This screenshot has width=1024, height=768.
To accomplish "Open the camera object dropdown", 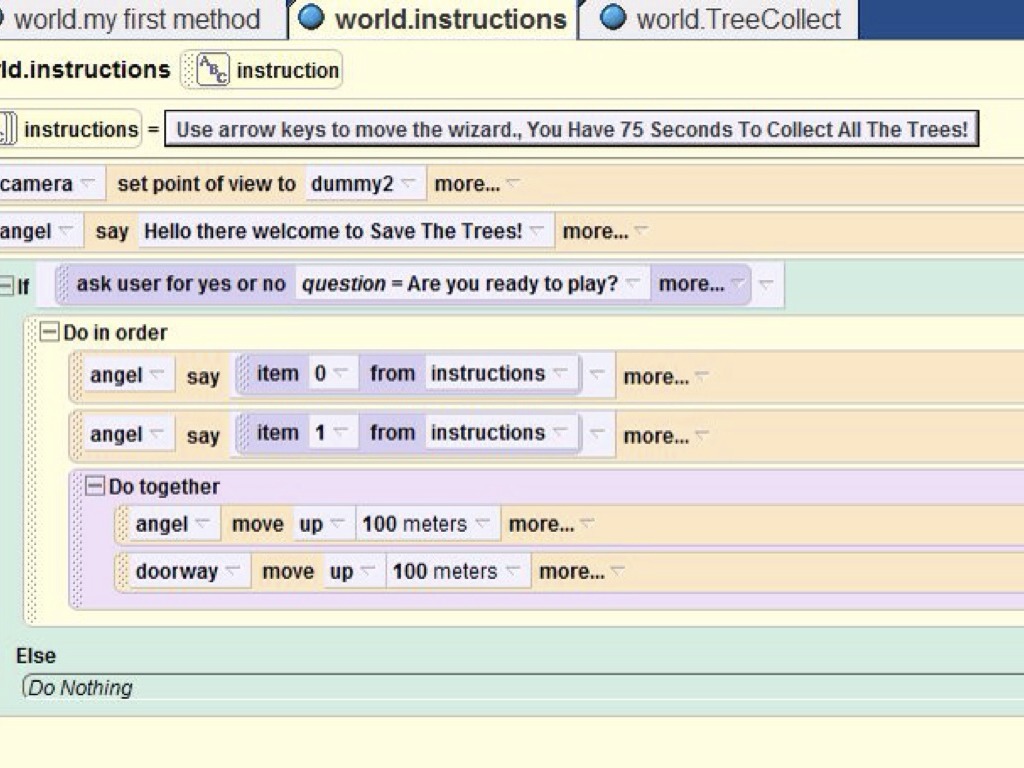I will (88, 184).
